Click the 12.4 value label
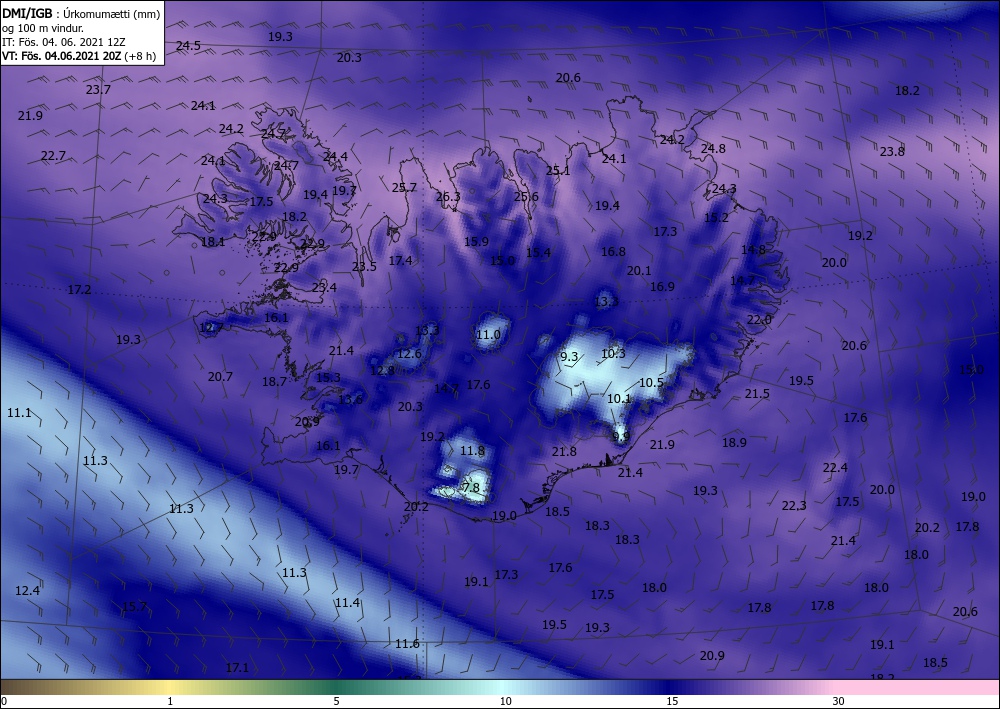Viewport: 1000px width, 709px height. [27, 591]
